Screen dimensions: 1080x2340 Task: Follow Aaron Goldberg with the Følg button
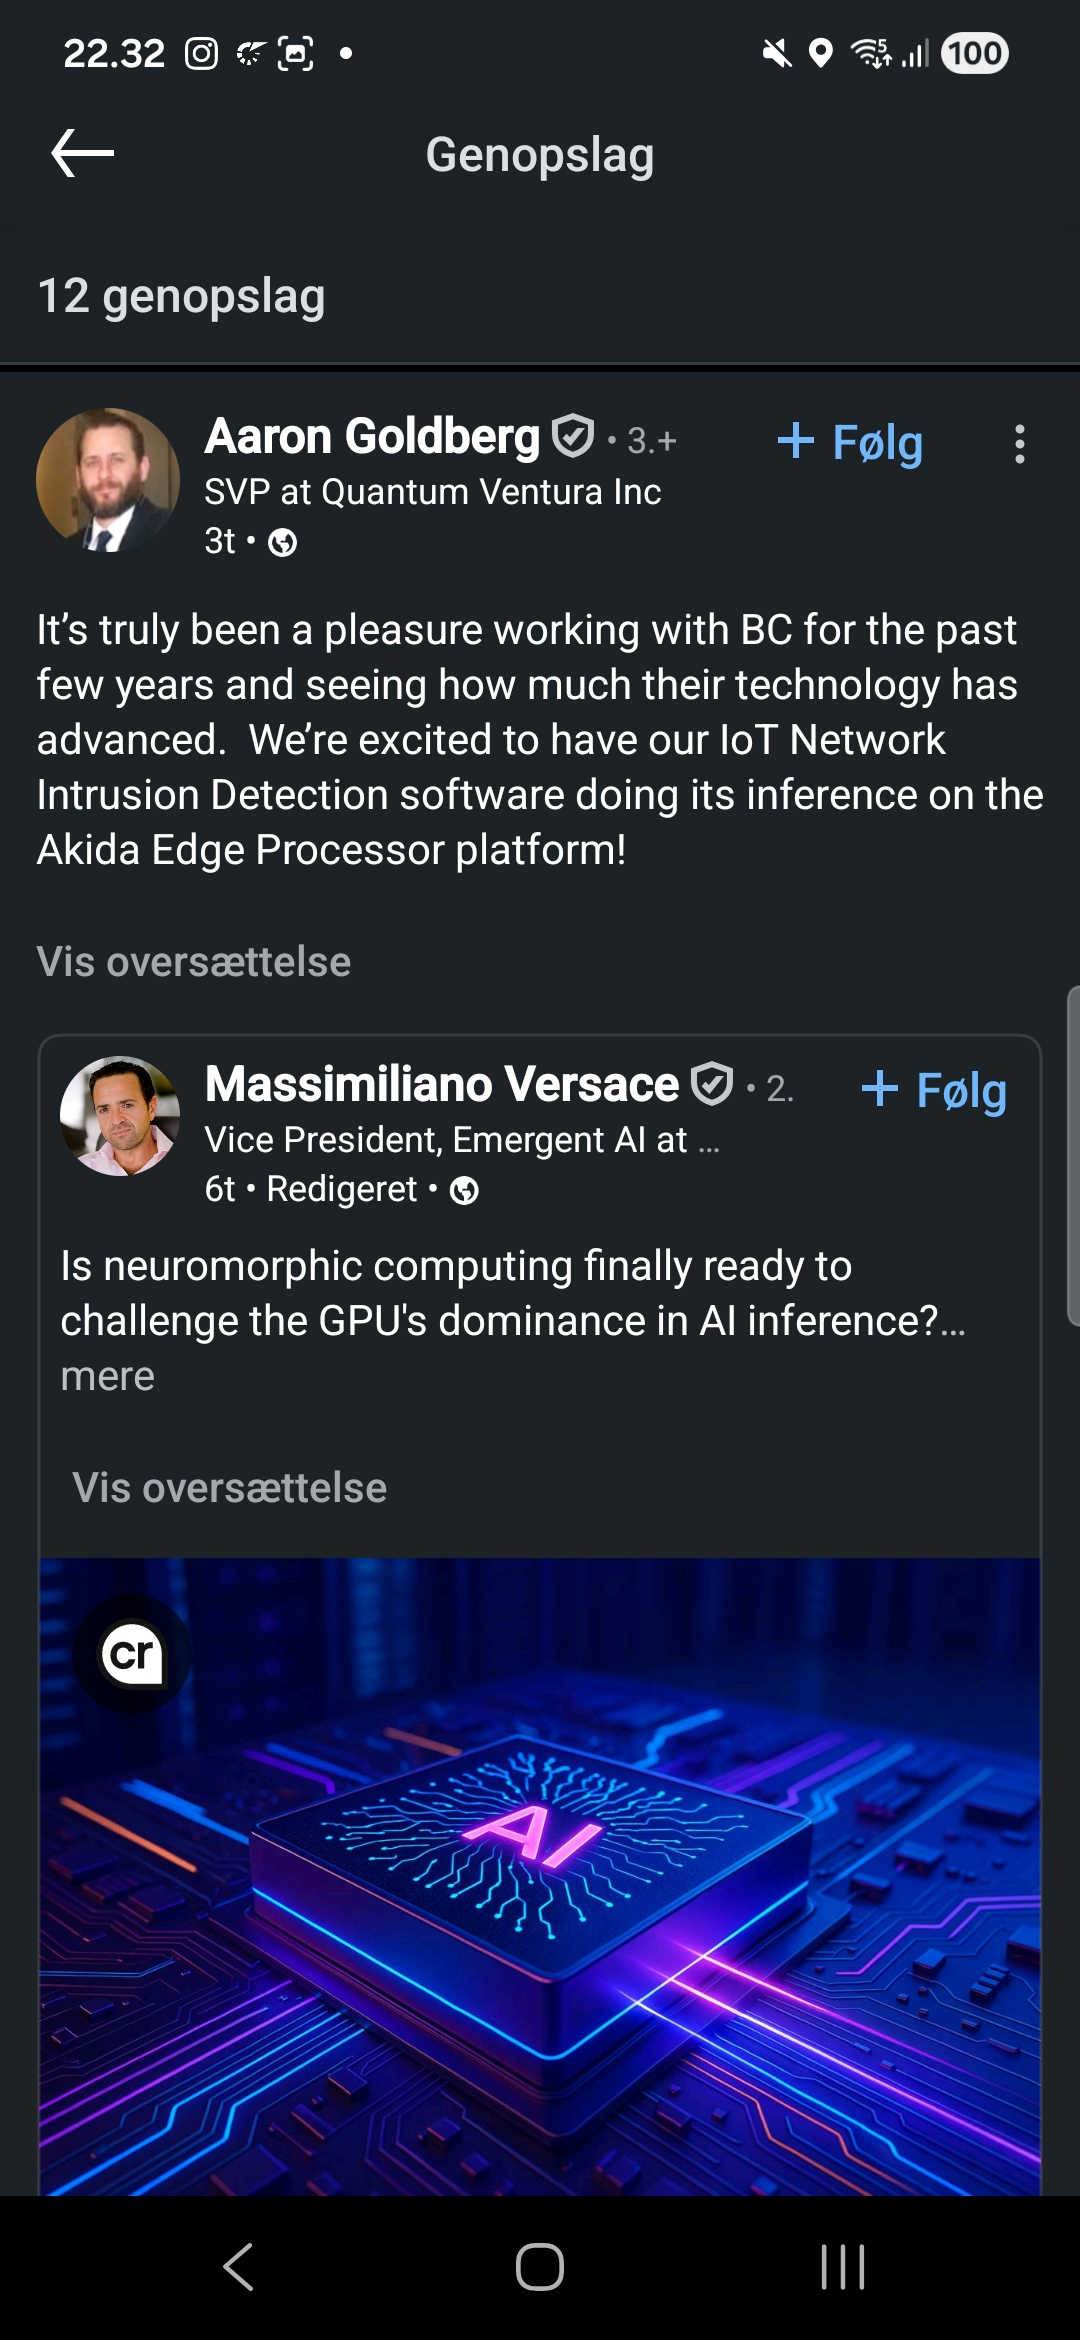point(850,442)
